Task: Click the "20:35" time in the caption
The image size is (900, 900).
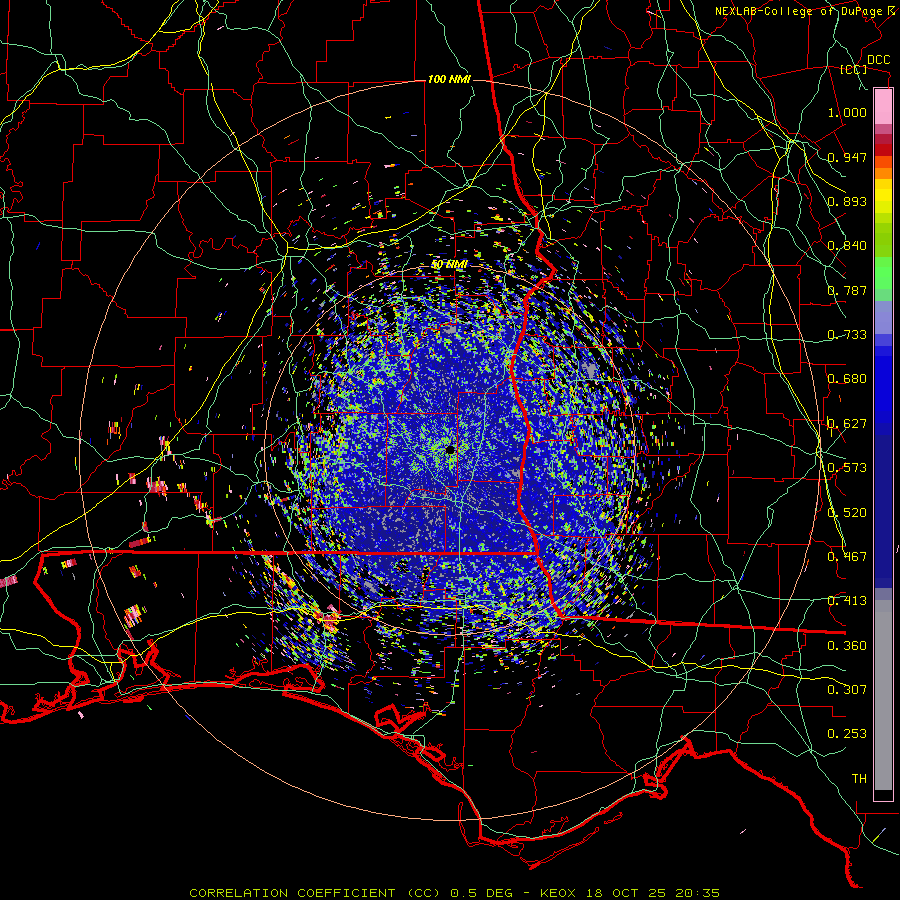Action: point(697,893)
